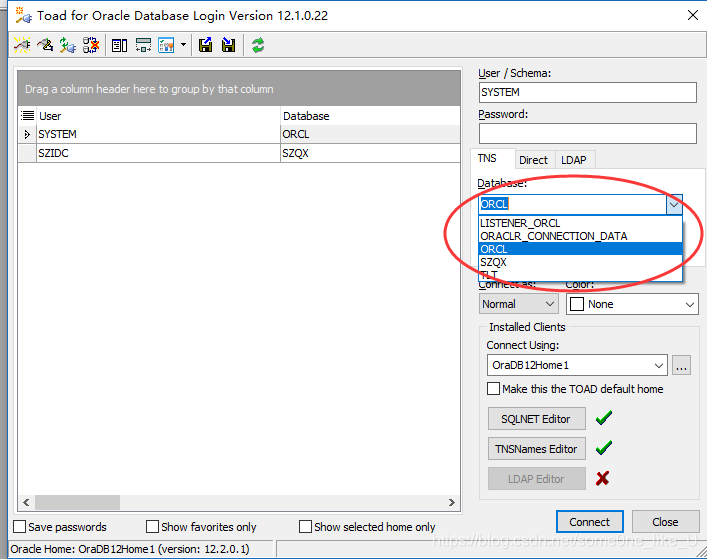
Task: Open the Connect Using OraDB12Home1 dropdown
Action: click(x=577, y=365)
